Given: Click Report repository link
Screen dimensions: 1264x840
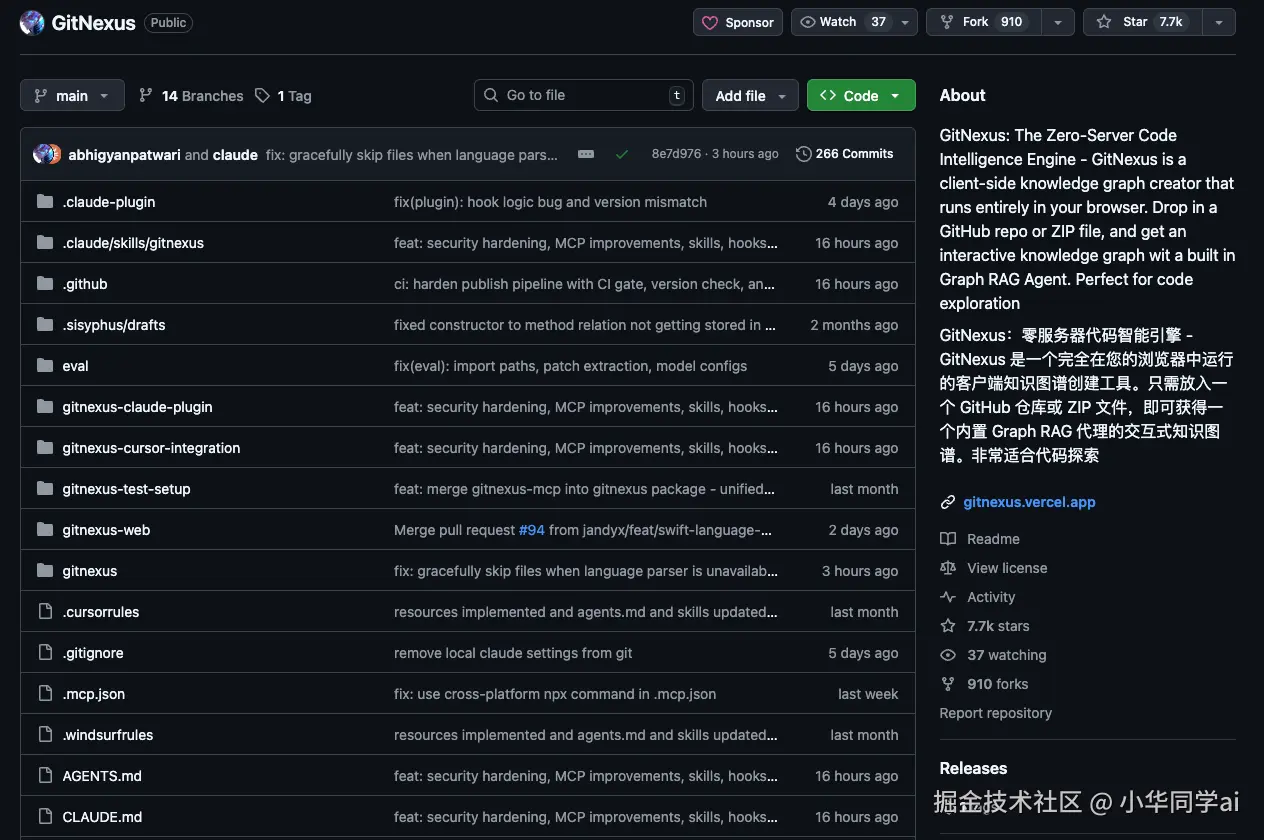Looking at the screenshot, I should coord(995,713).
